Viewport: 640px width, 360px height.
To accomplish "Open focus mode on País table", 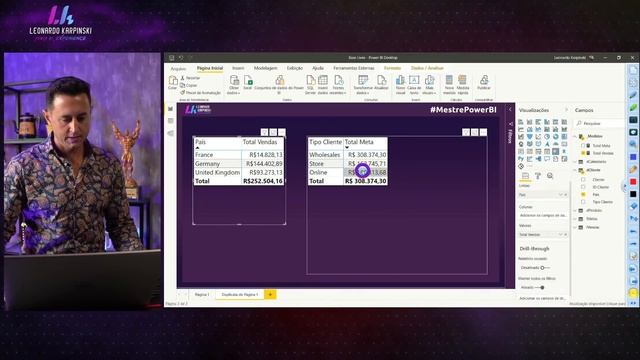I will pos(273,132).
